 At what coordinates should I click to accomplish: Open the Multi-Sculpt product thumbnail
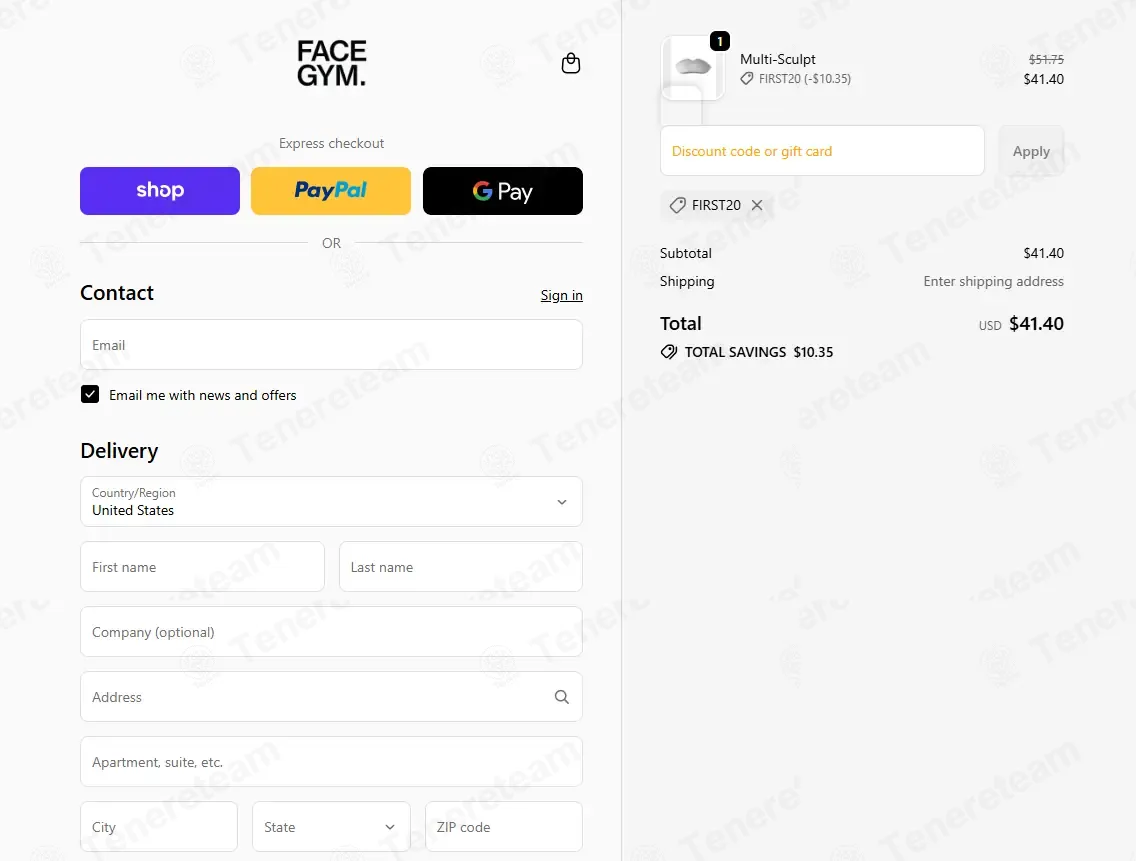(693, 68)
